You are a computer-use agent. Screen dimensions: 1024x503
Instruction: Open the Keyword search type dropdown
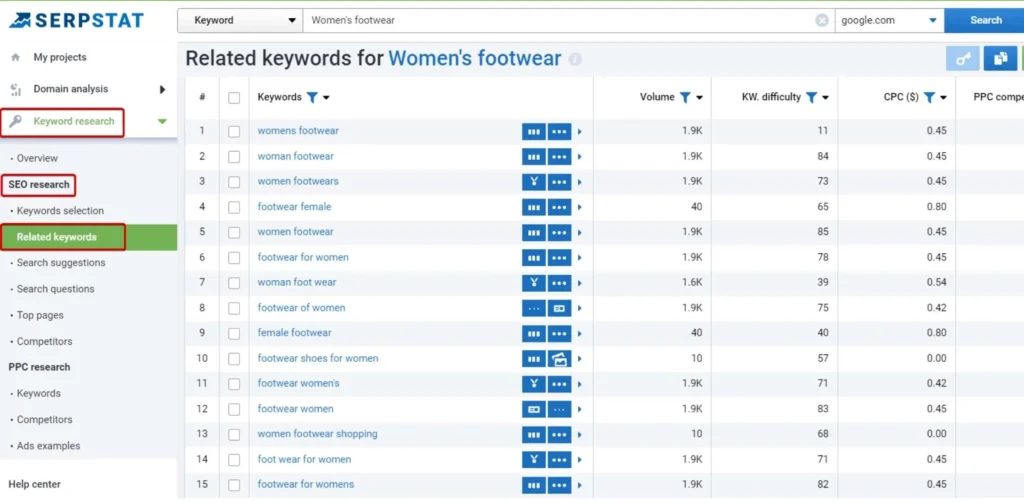[x=240, y=20]
